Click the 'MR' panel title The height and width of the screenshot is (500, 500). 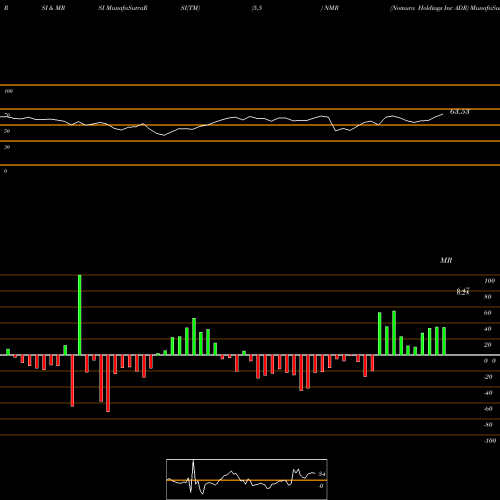click(446, 260)
